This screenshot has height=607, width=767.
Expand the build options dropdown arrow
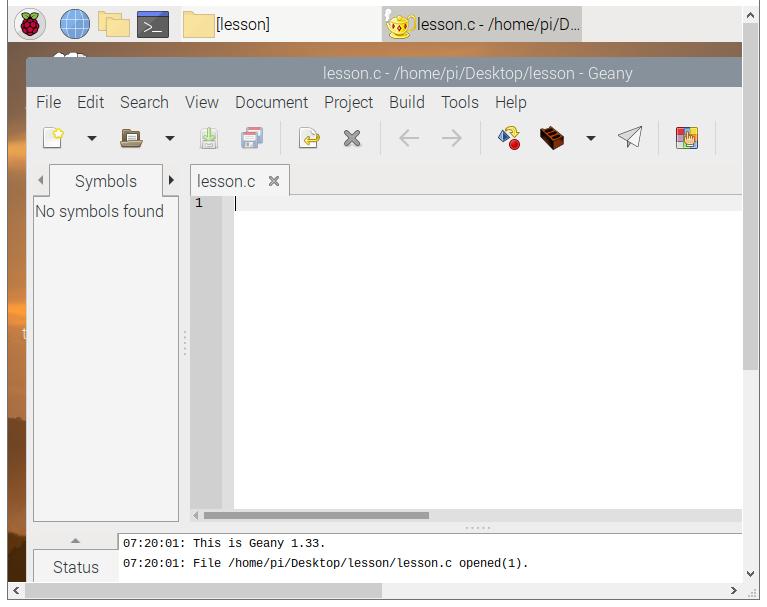point(591,138)
